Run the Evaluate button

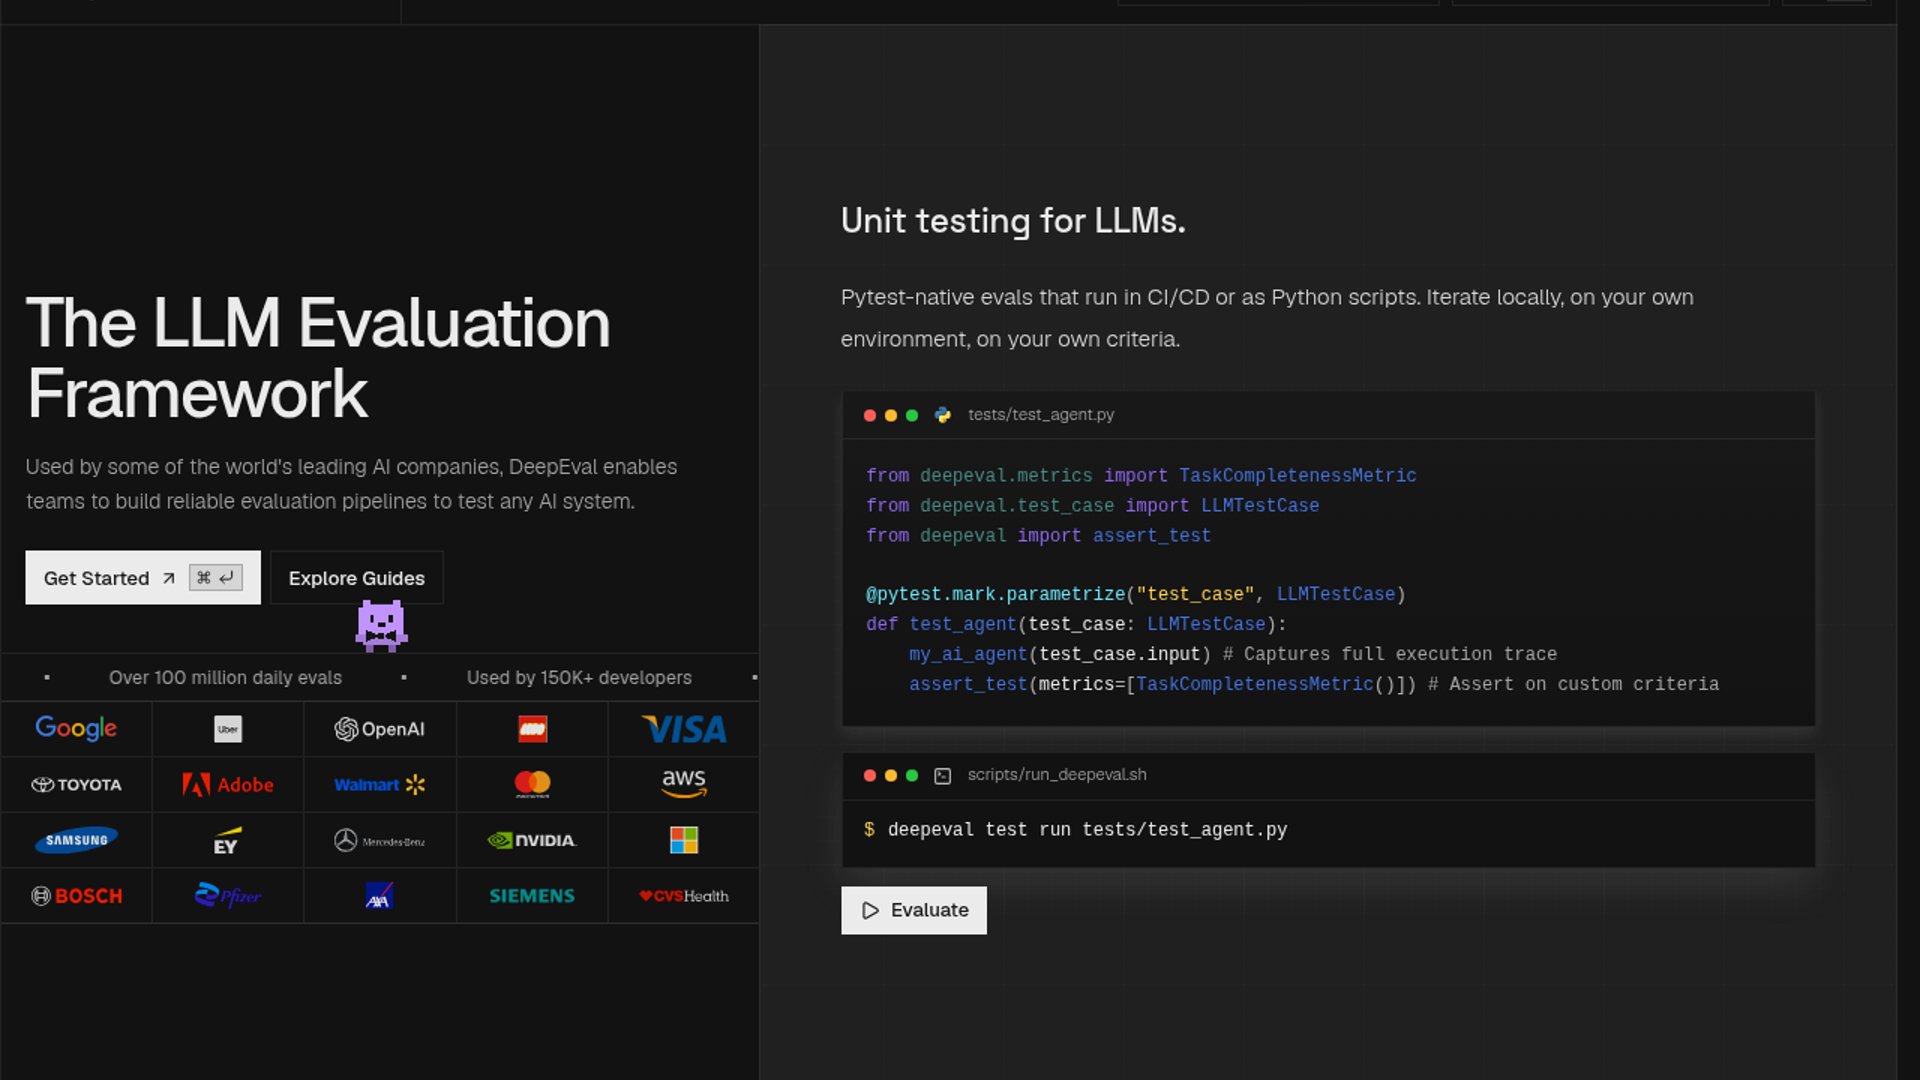pyautogui.click(x=913, y=911)
